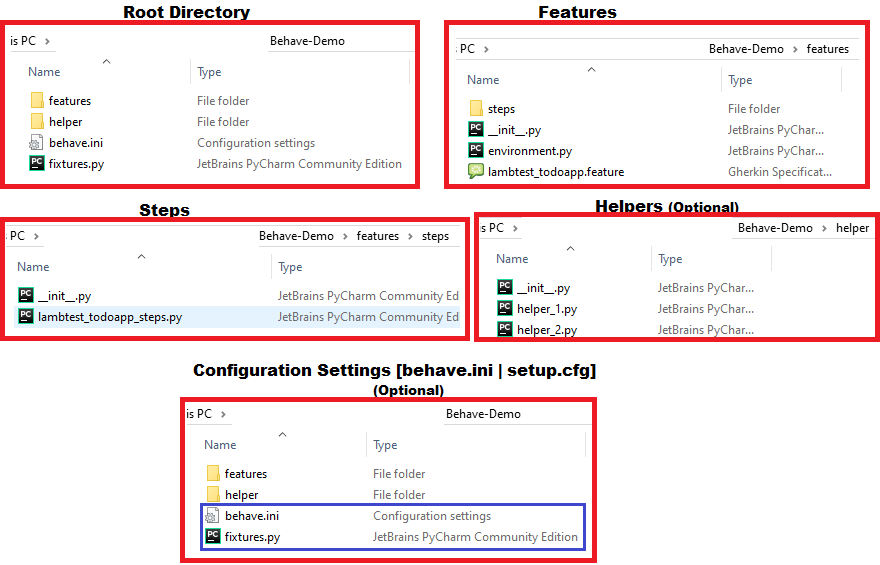Viewport: 880px width, 565px height.
Task: Select 'helper_1.py' file name
Action: click(x=547, y=309)
